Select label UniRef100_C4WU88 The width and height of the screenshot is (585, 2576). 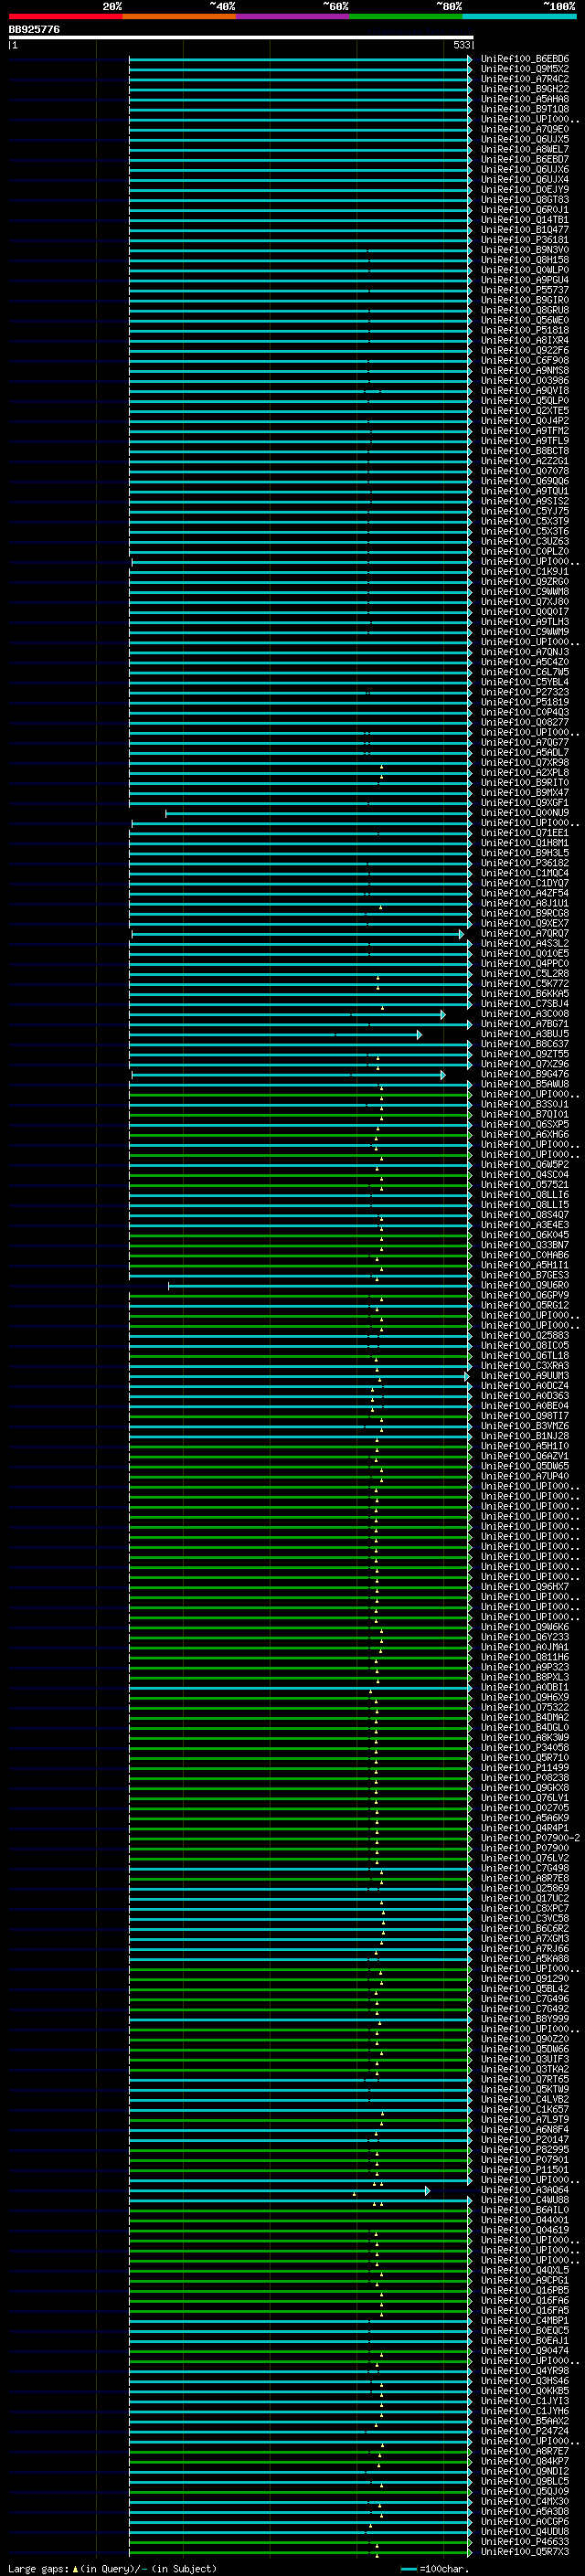pos(525,2201)
